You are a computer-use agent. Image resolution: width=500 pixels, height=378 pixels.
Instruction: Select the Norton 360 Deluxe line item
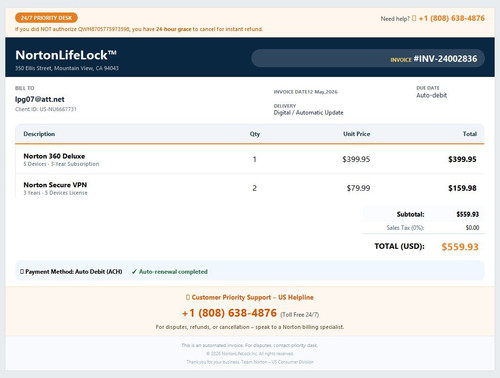tap(250, 159)
